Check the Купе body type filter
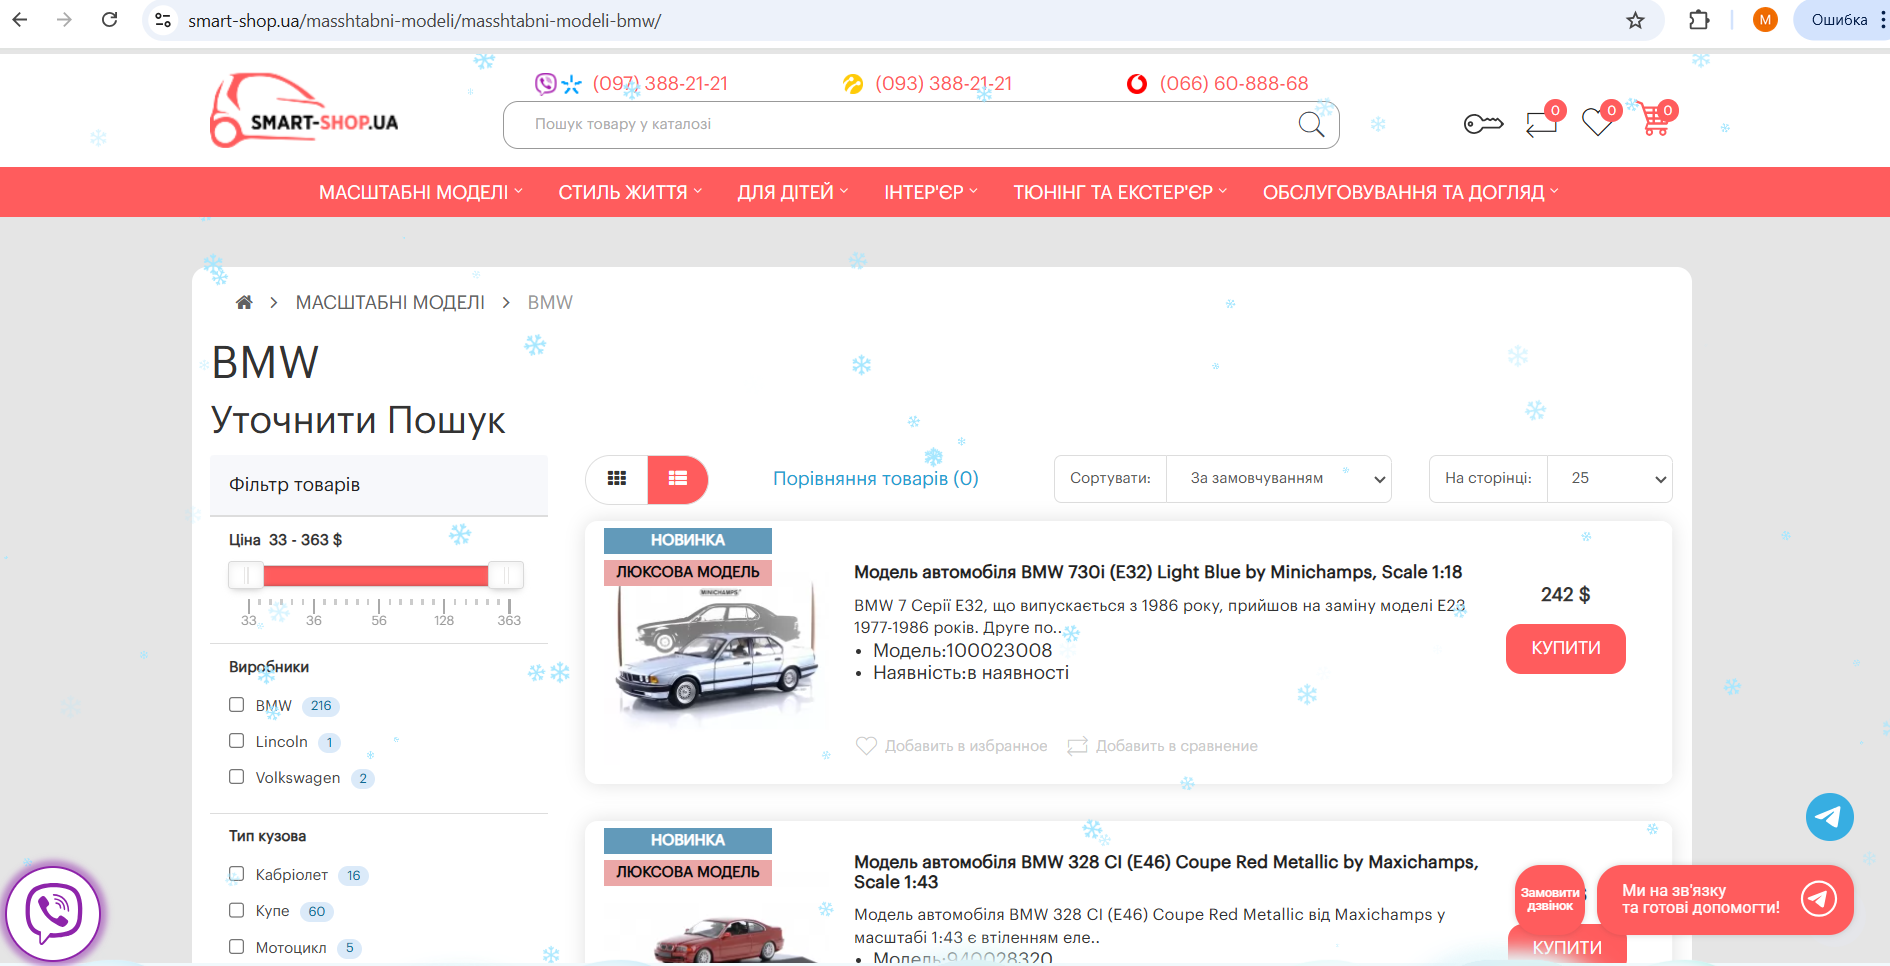Screen dimensions: 1890x966 (x=237, y=910)
